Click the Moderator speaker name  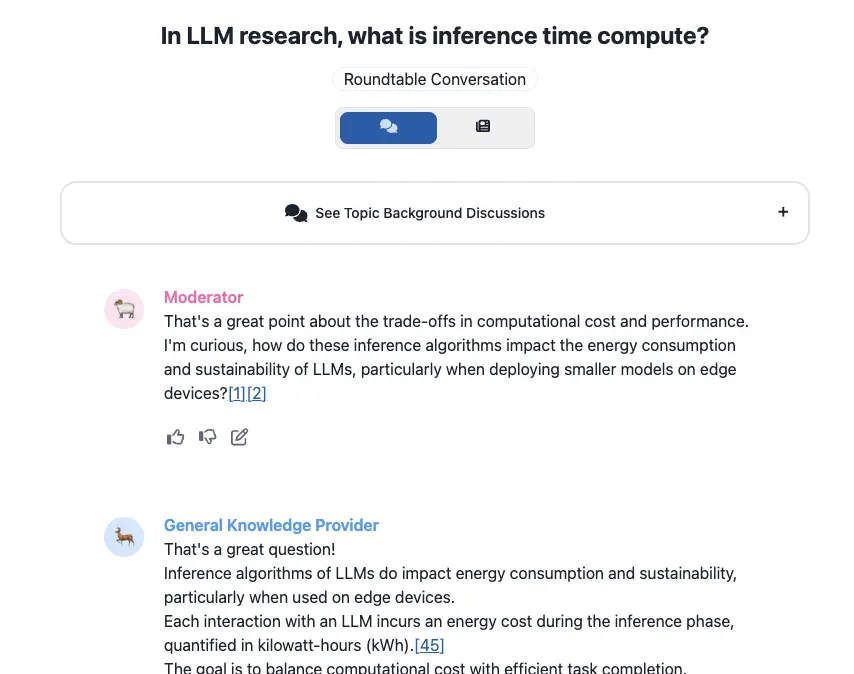(203, 297)
